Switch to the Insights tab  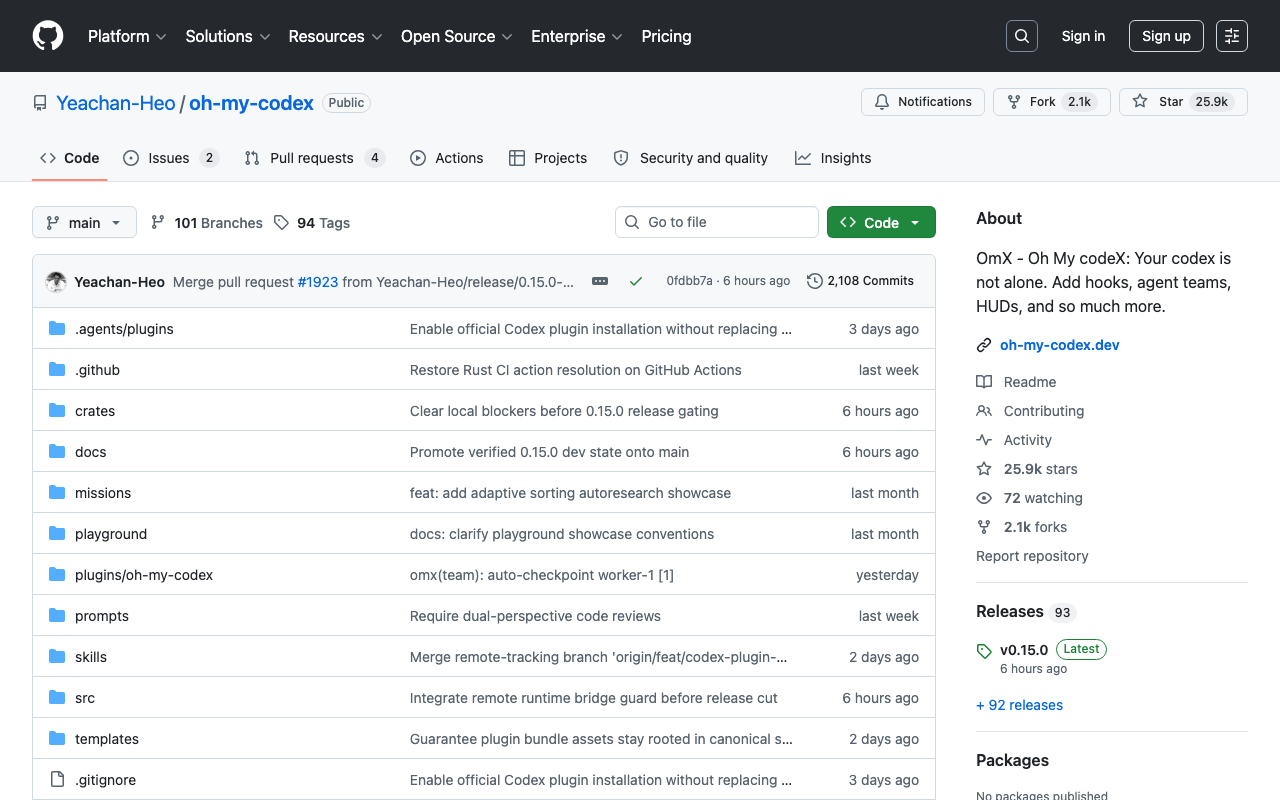coord(833,158)
